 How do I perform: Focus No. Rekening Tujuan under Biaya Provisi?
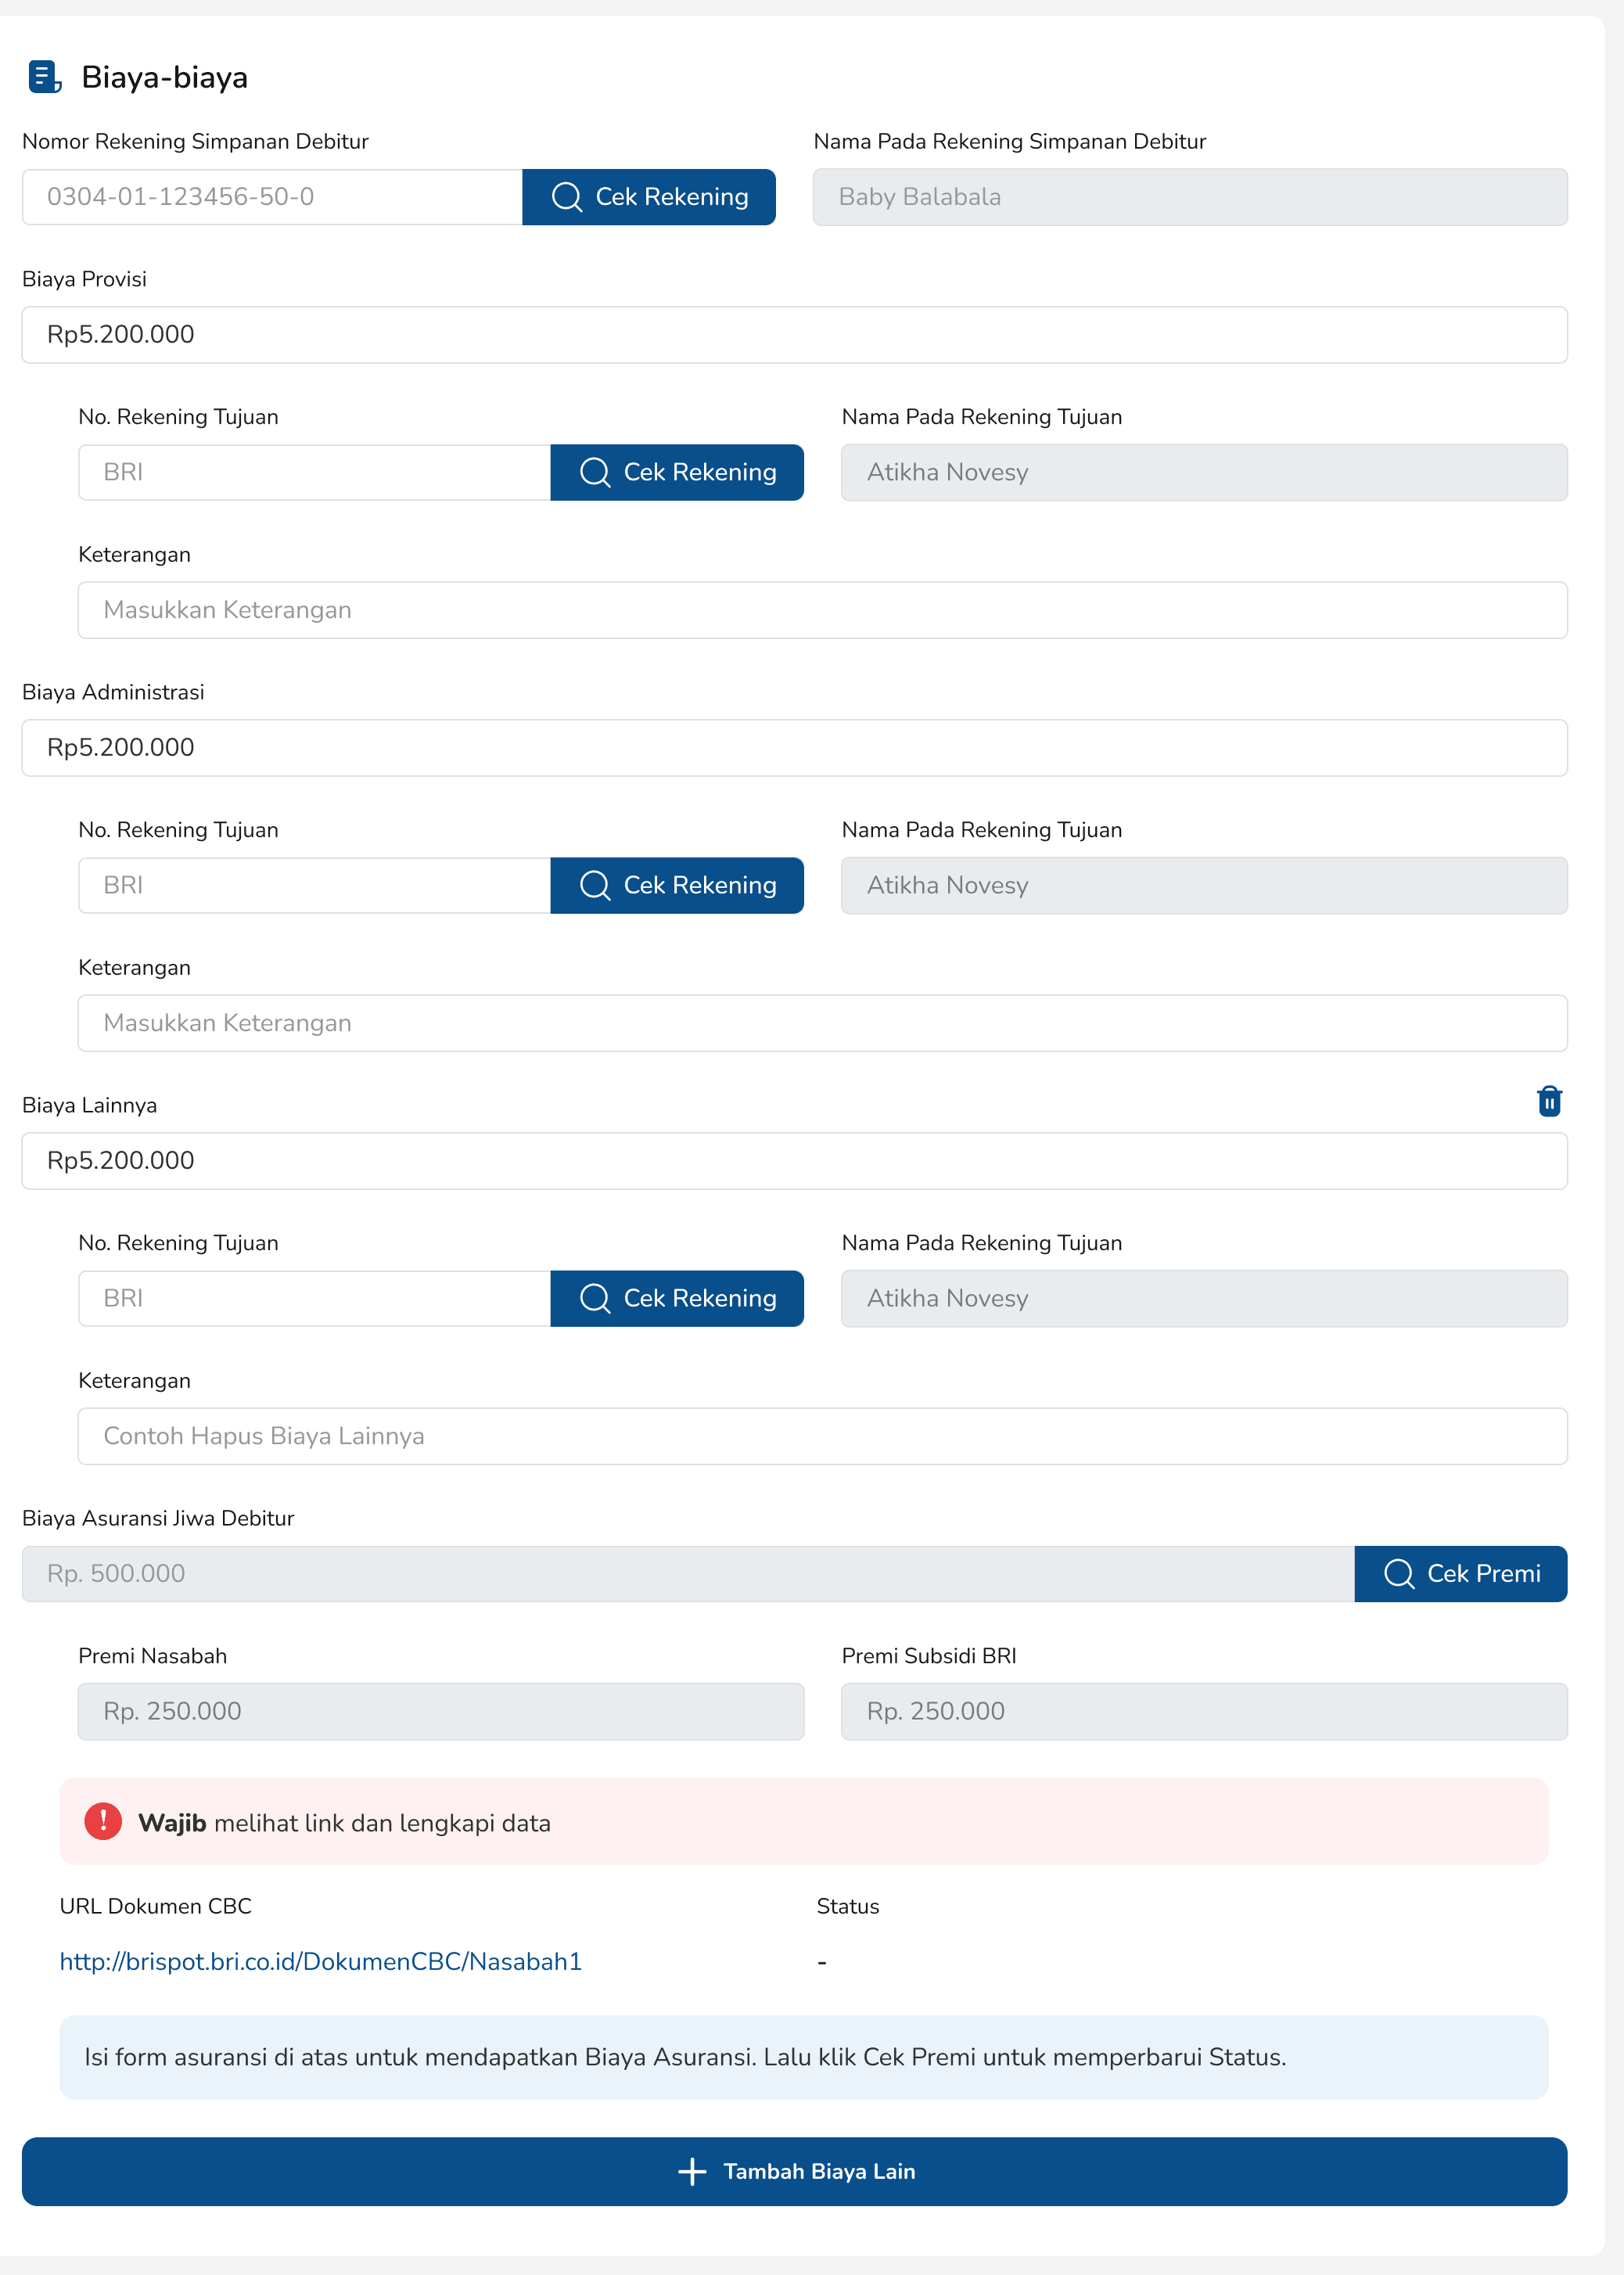(x=314, y=472)
